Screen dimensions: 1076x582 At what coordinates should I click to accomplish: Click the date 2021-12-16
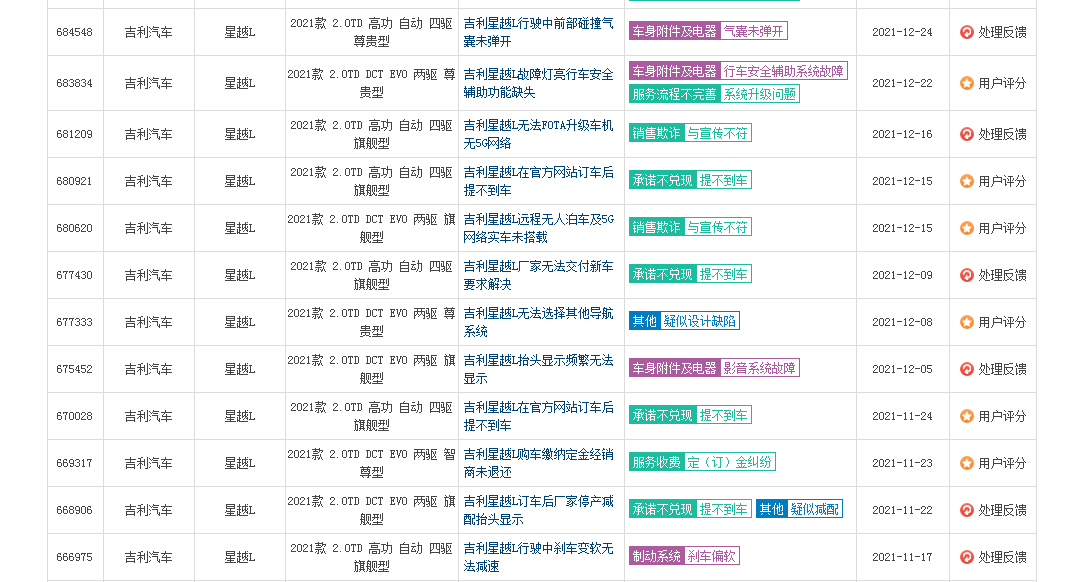coord(902,134)
